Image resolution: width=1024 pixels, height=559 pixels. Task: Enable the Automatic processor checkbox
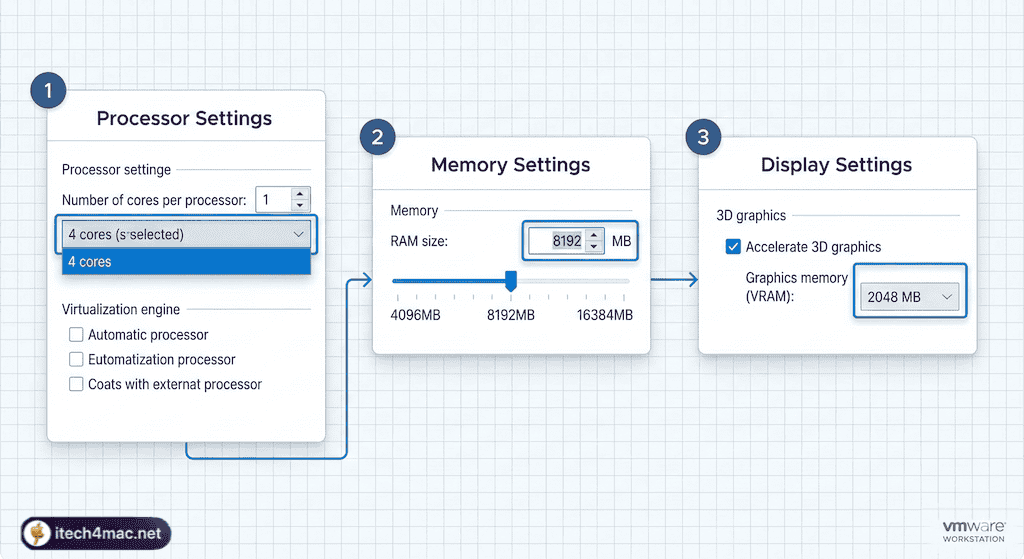tap(76, 334)
